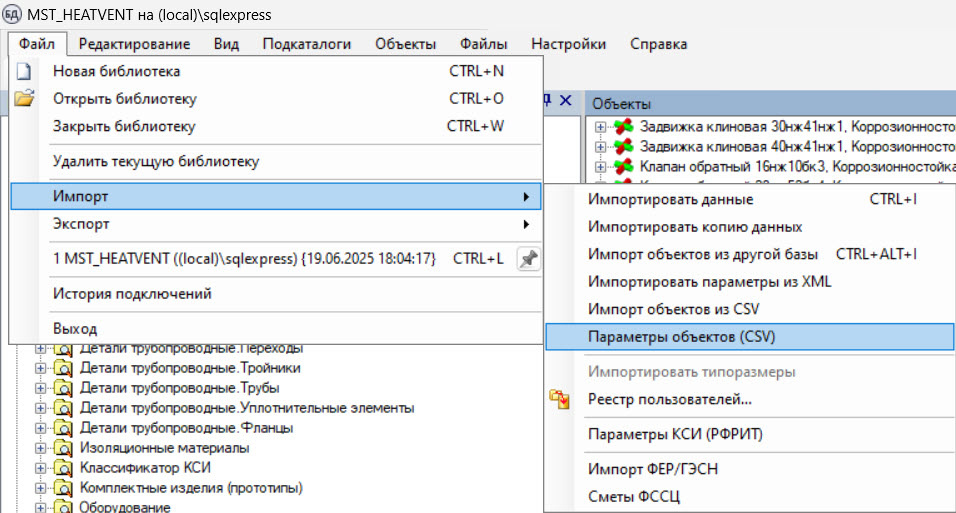This screenshot has width=956, height=513.
Task: Select Импорт ФЕР/ГЭСН
Action: (x=750, y=469)
